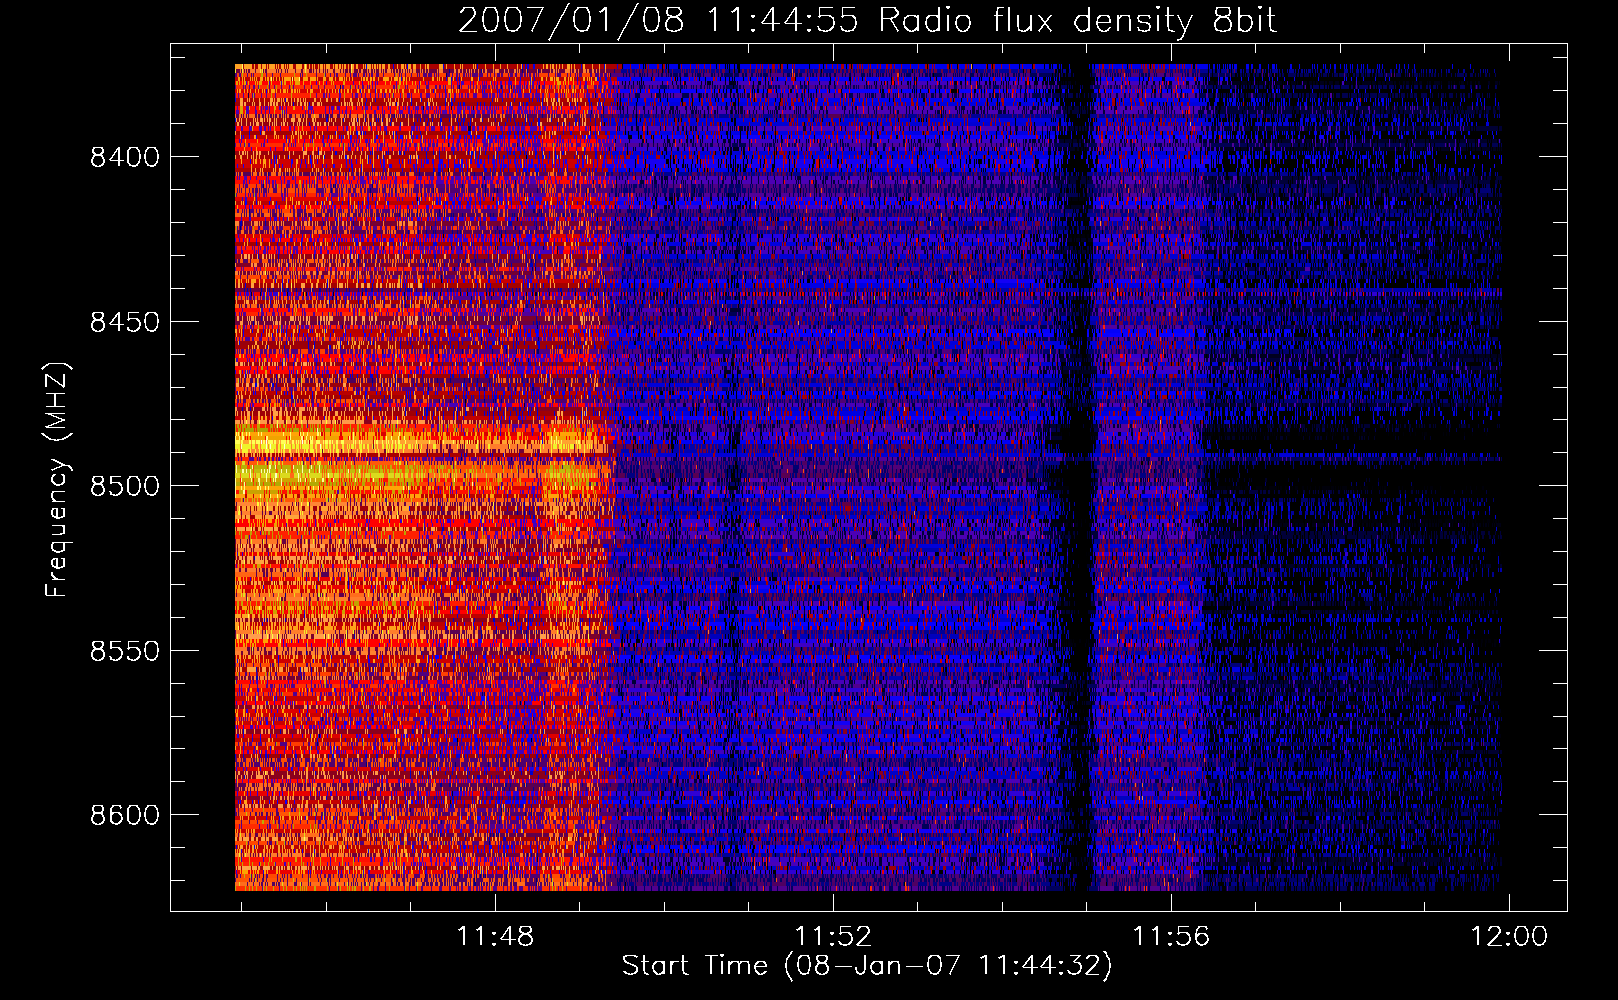Click the plot title "2007/01/08 11:44:55 Radio flux density 8bit"
This screenshot has height=1000, width=1618.
pos(867,21)
